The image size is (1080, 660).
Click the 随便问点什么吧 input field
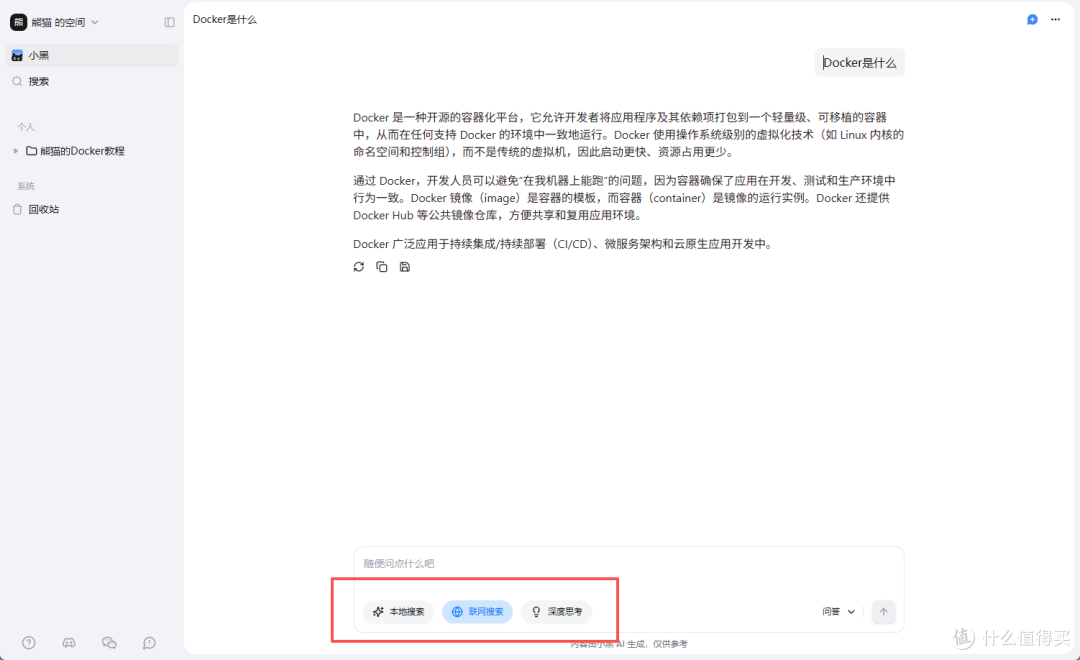tap(628, 564)
